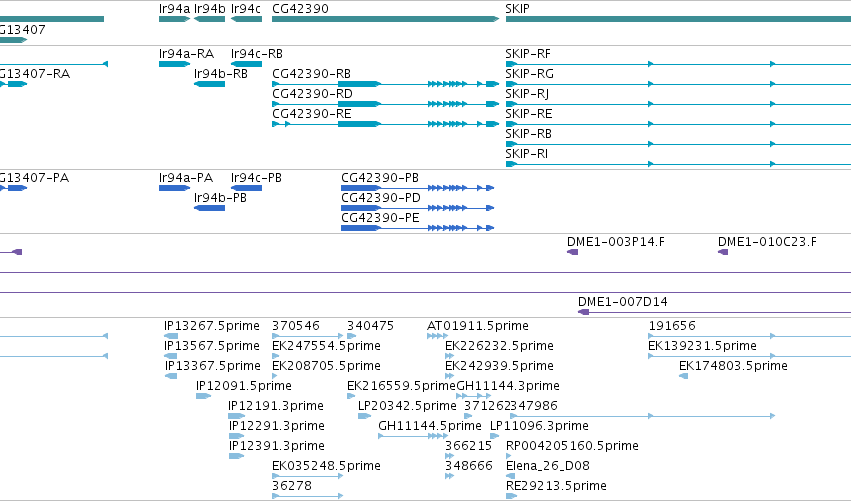Select SKIP-RG transcript label
This screenshot has width=851, height=501.
pos(530,74)
